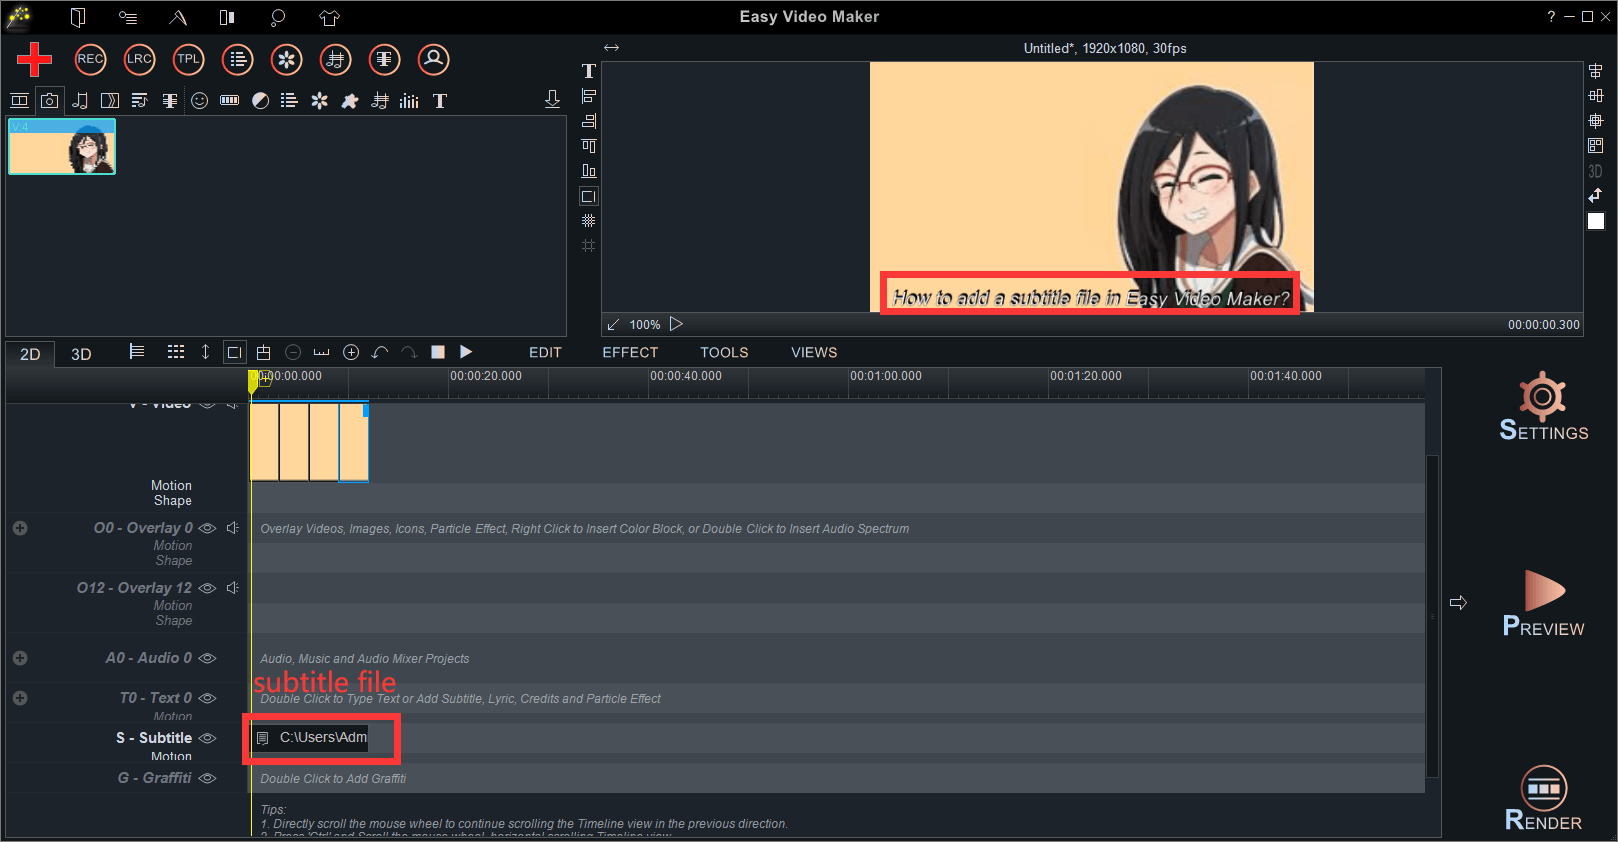Undo the last timeline action

(379, 352)
